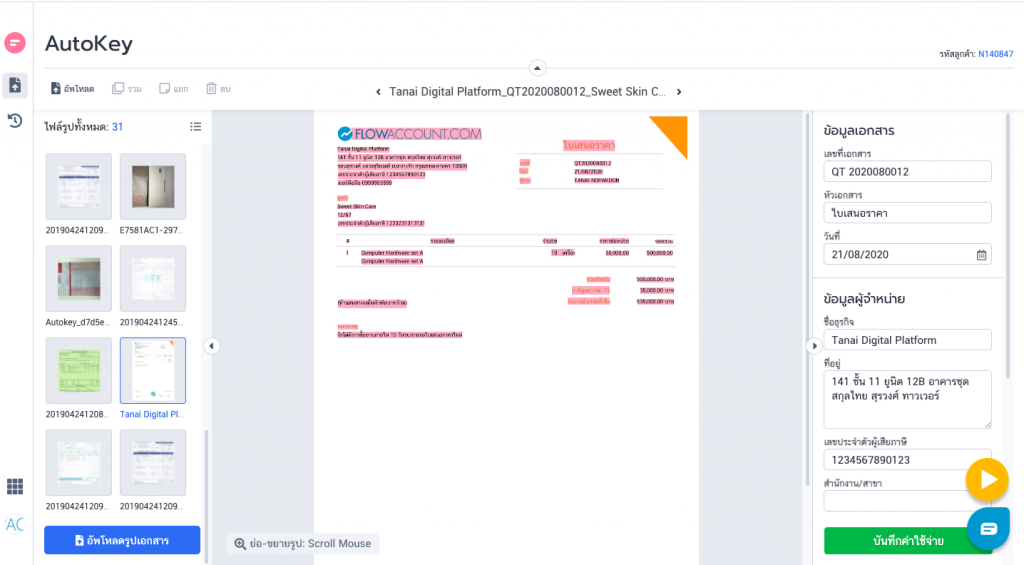Switch file list to list view icon
The image size is (1024, 565).
(195, 127)
